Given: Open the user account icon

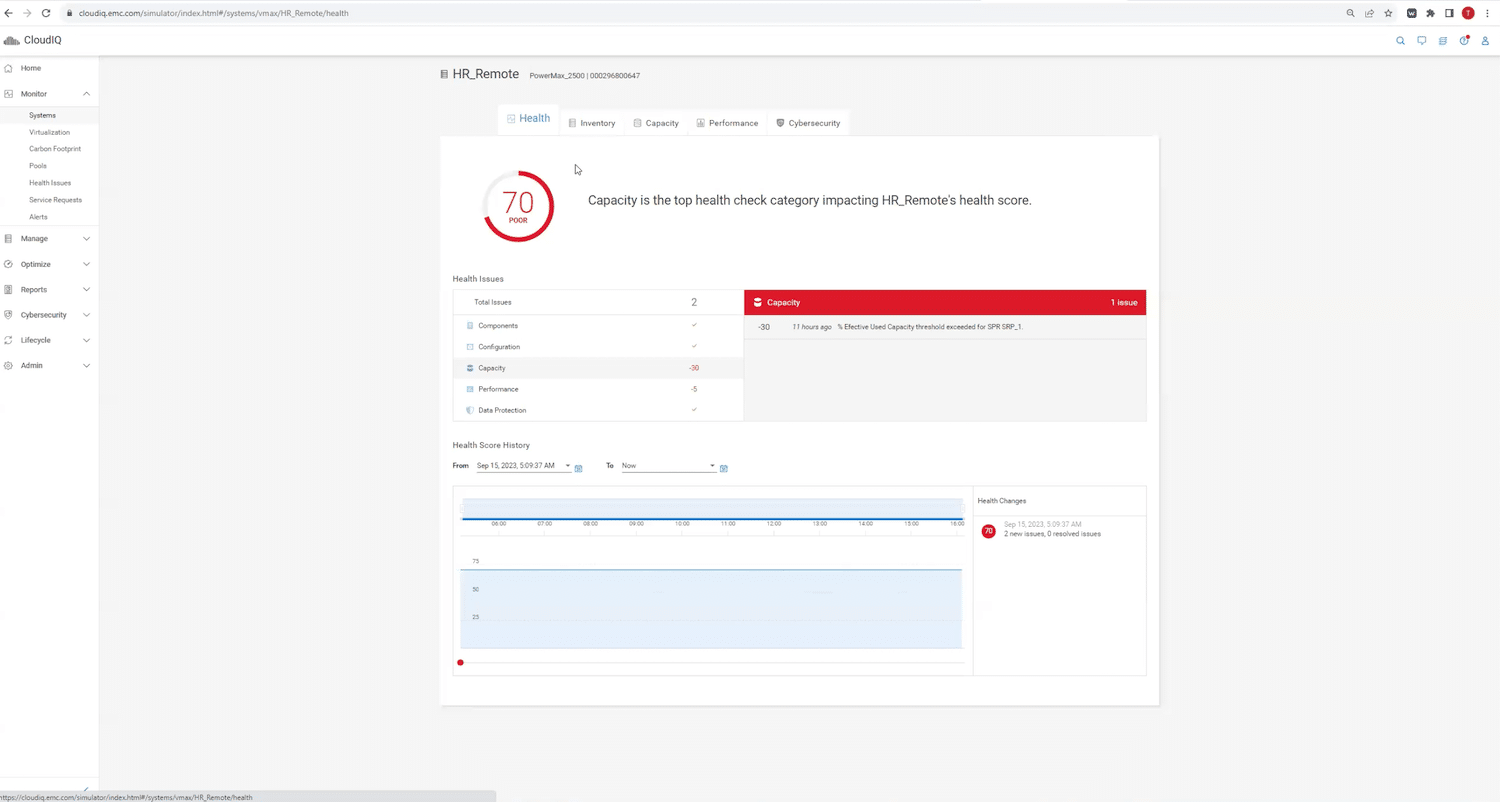Looking at the screenshot, I should 1486,41.
